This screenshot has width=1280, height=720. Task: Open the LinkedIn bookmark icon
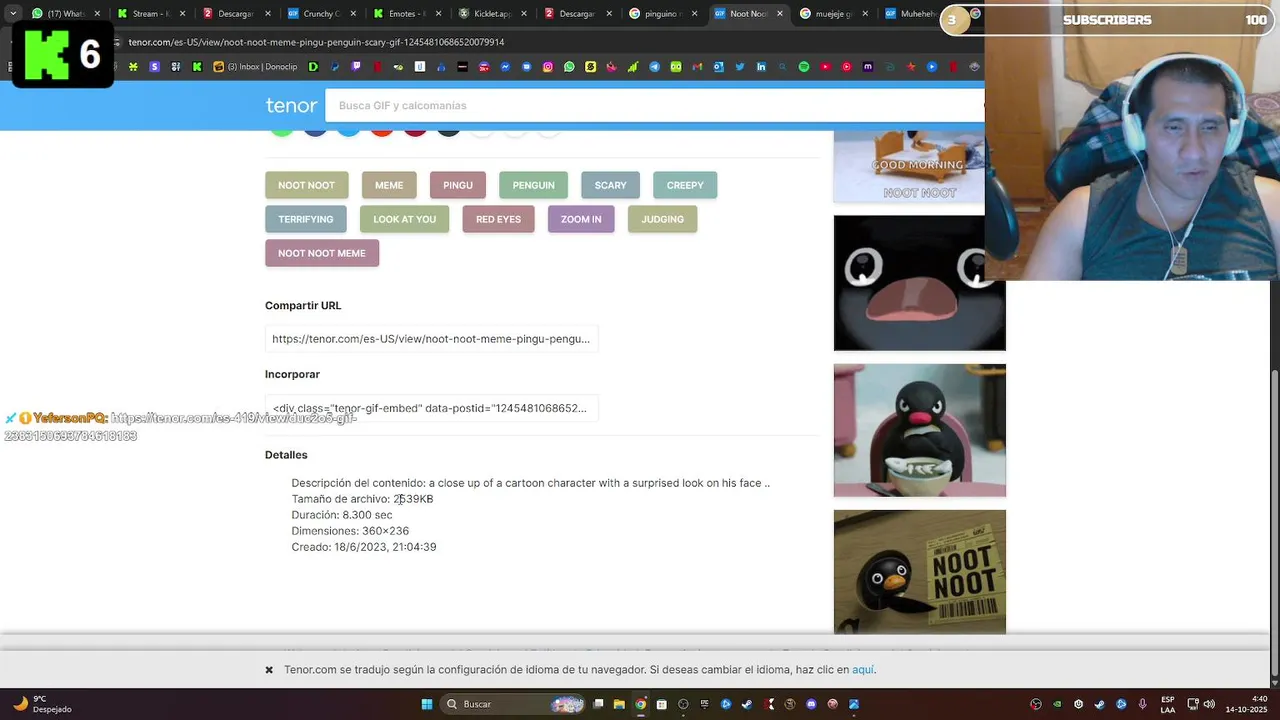(761, 67)
